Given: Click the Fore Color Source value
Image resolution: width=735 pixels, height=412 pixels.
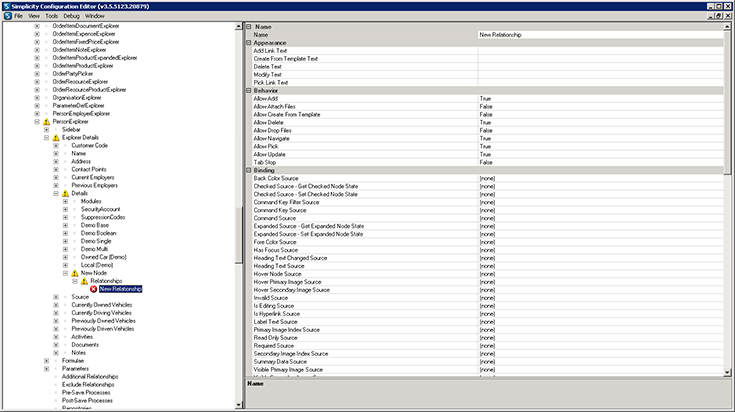Looking at the screenshot, I should click(600, 242).
